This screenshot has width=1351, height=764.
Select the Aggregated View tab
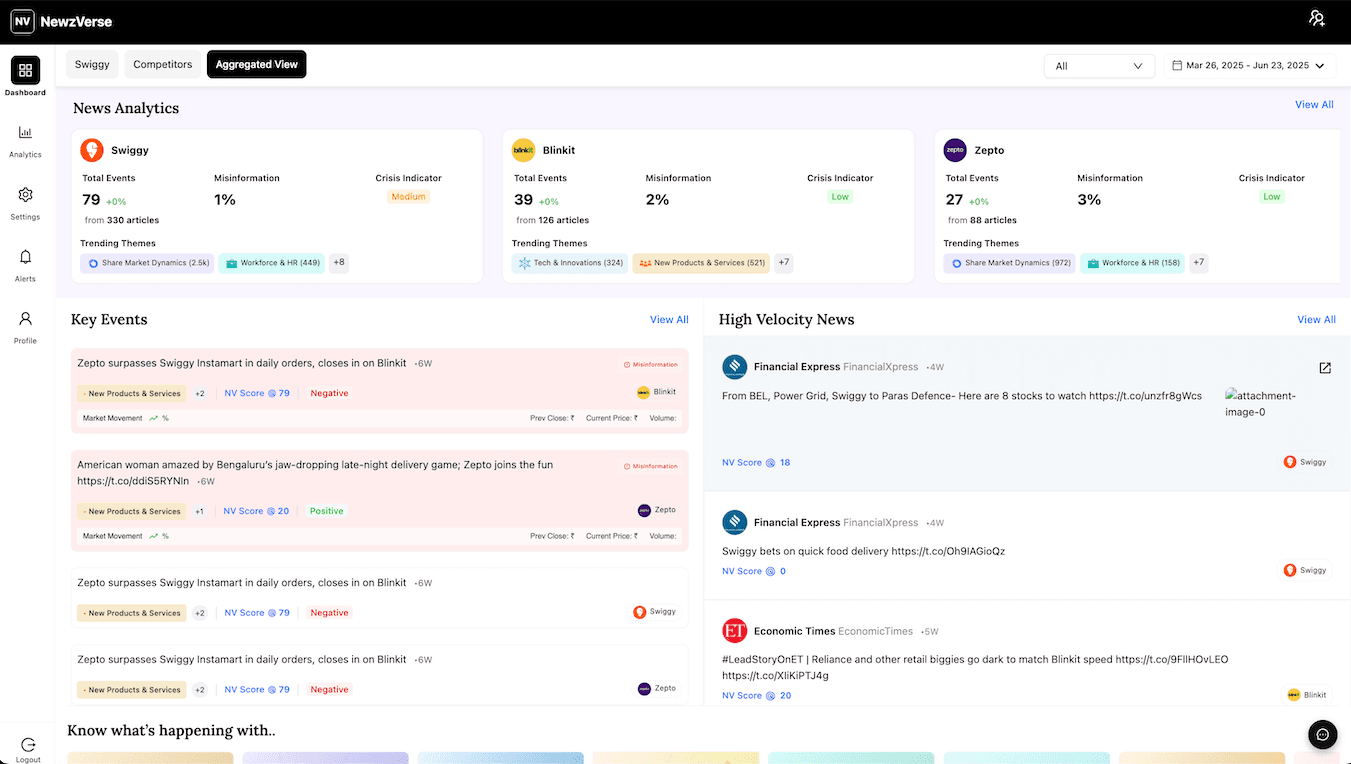point(257,64)
